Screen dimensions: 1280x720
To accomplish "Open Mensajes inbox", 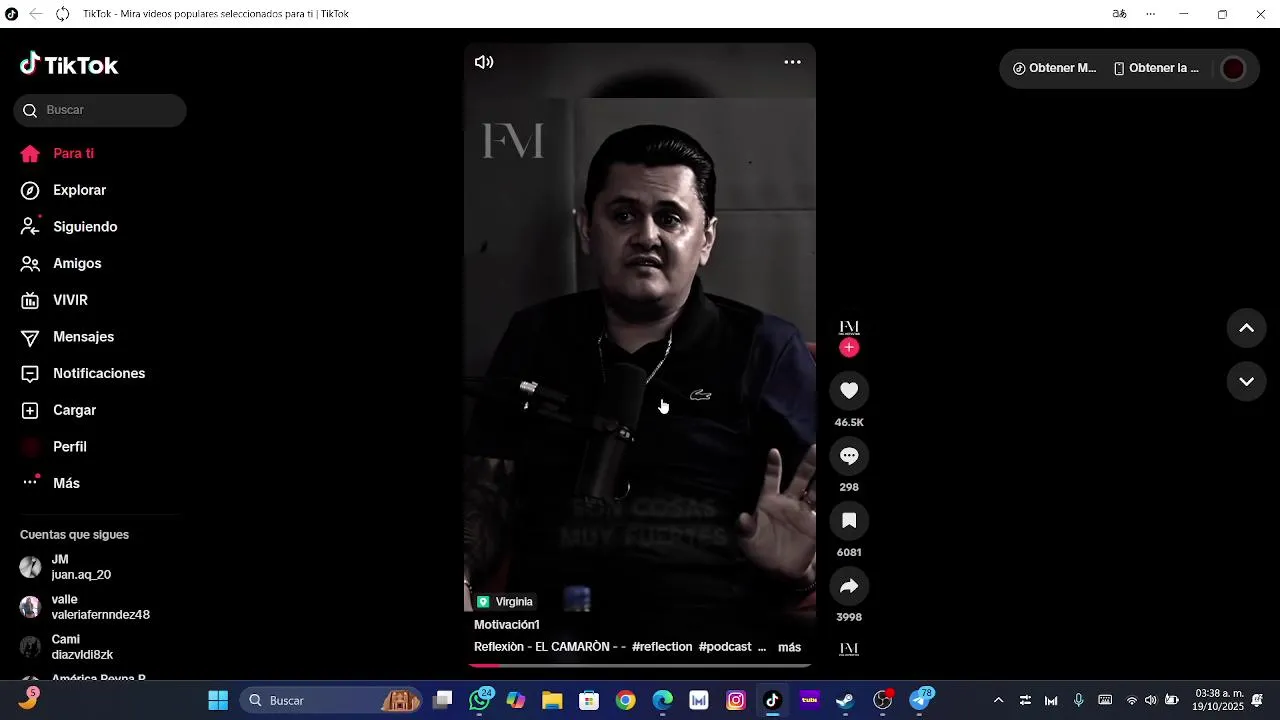I will (x=67, y=337).
